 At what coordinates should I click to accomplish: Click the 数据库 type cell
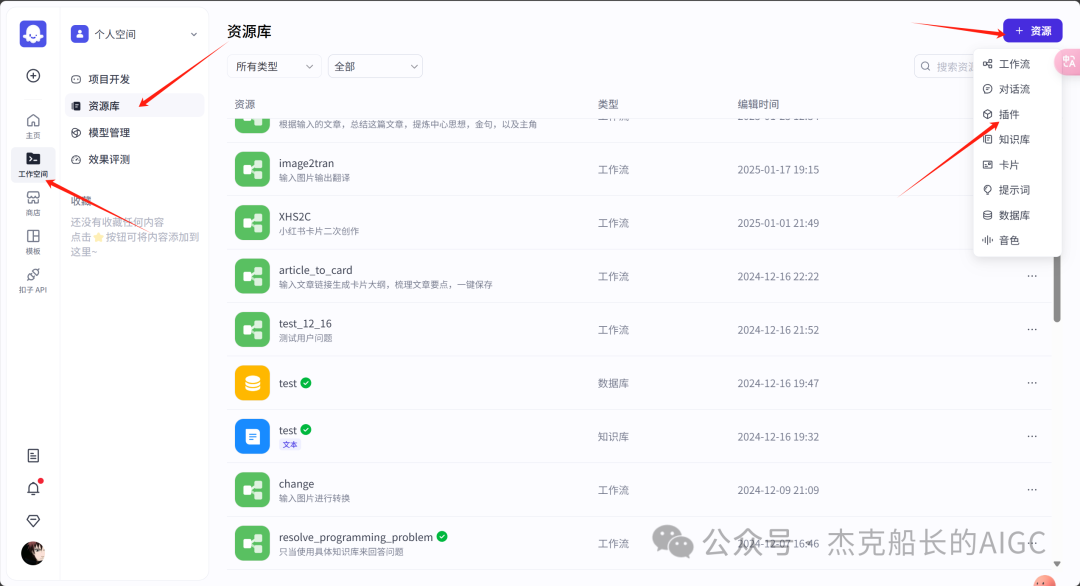tap(613, 383)
